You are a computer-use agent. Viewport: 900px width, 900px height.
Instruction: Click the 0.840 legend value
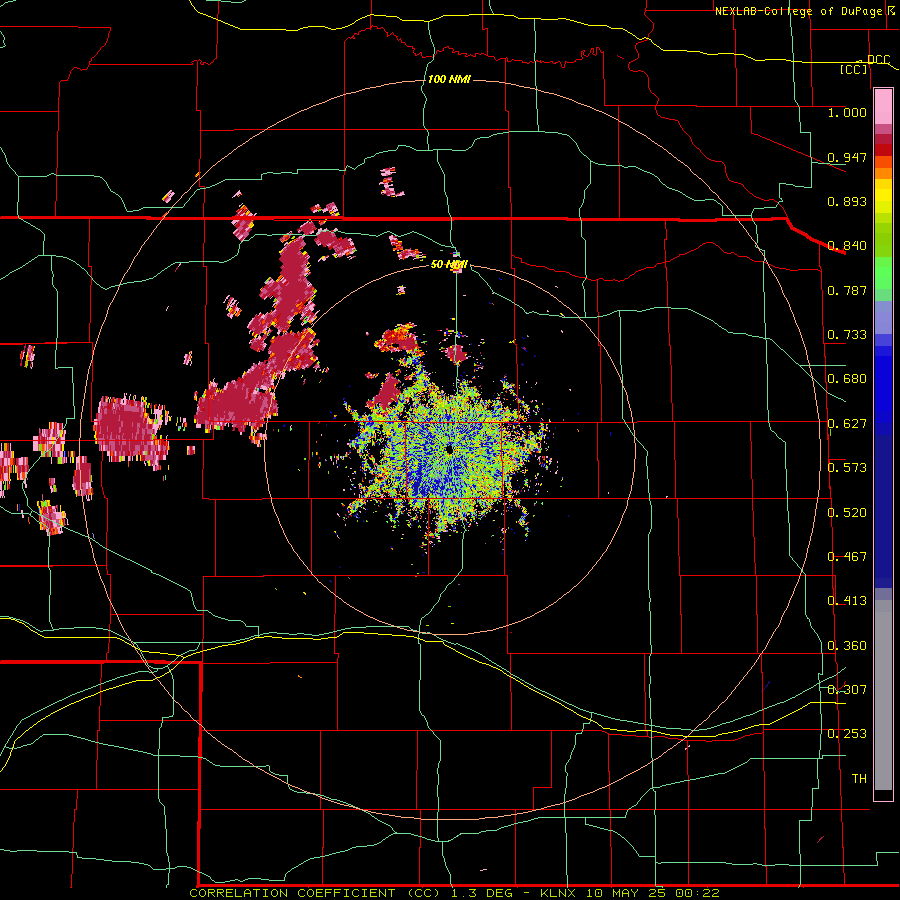847,246
